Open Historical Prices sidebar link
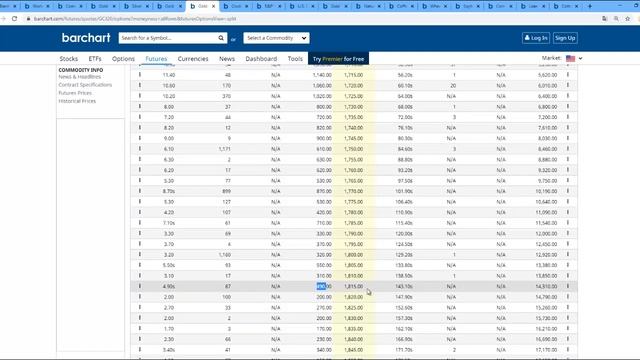This screenshot has height=360, width=640. [x=77, y=101]
